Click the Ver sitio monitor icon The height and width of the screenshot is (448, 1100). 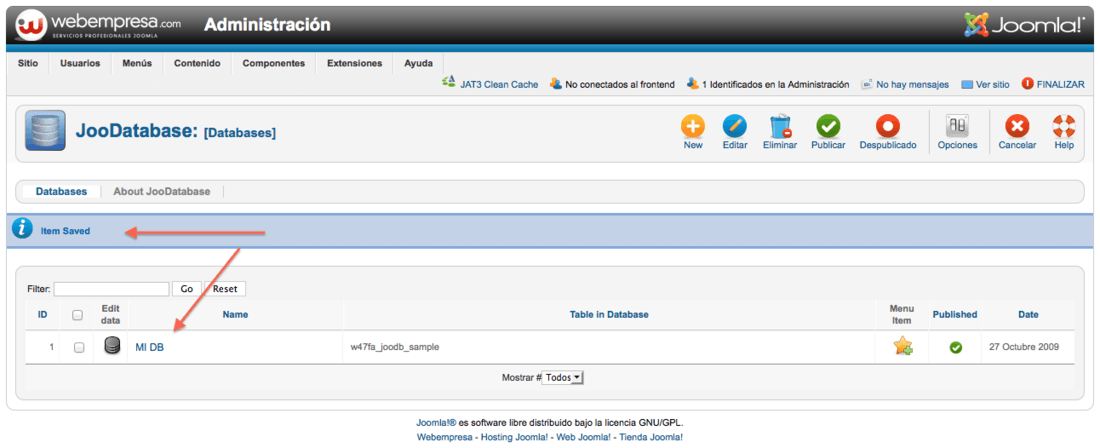click(x=967, y=84)
